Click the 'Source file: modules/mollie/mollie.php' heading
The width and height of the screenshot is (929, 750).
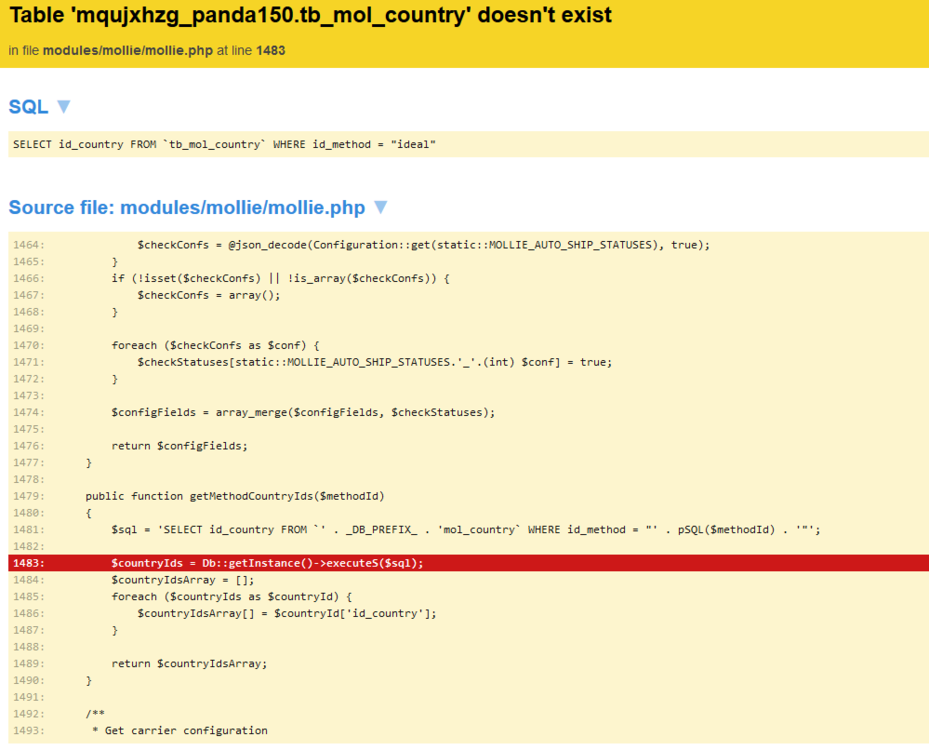187,208
